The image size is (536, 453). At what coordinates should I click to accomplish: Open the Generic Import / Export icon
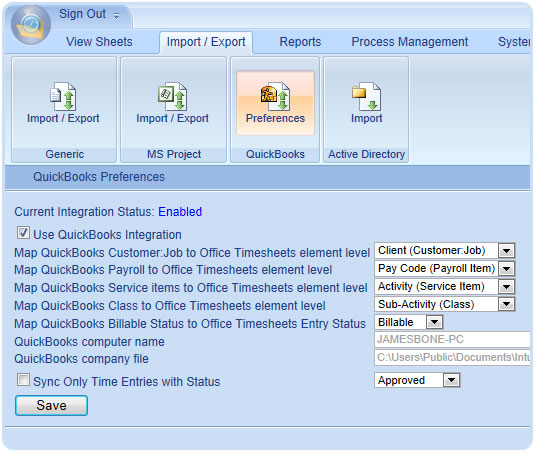(63, 103)
